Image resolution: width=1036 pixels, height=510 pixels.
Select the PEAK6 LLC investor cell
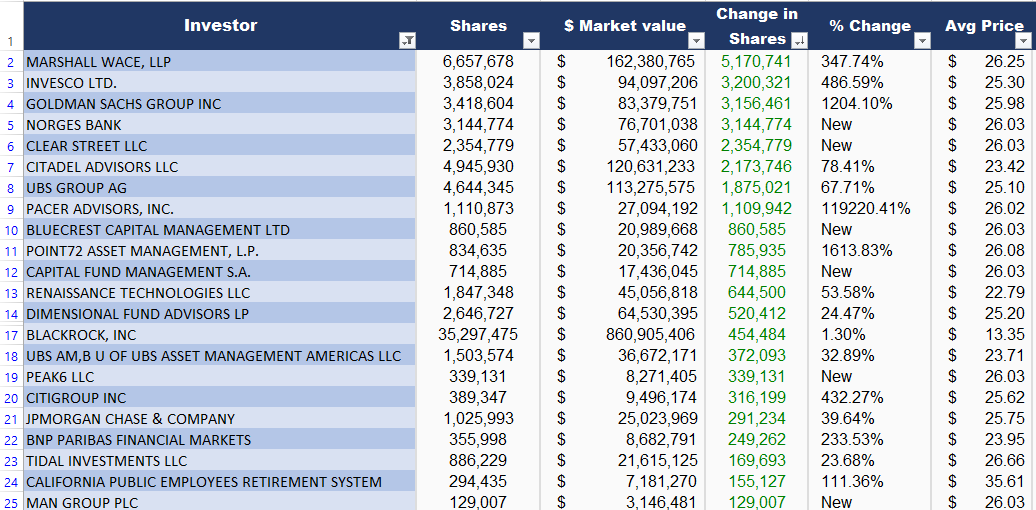click(220, 377)
